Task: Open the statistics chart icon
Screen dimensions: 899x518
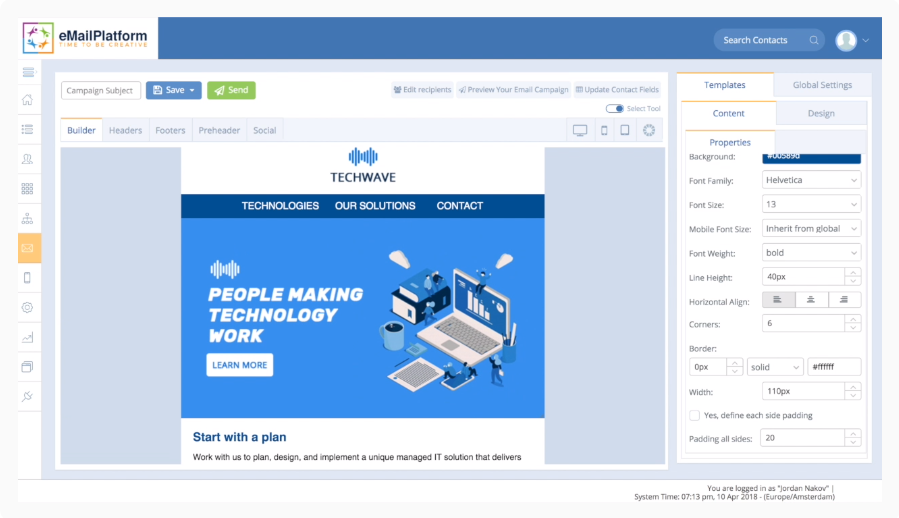Action: point(28,337)
